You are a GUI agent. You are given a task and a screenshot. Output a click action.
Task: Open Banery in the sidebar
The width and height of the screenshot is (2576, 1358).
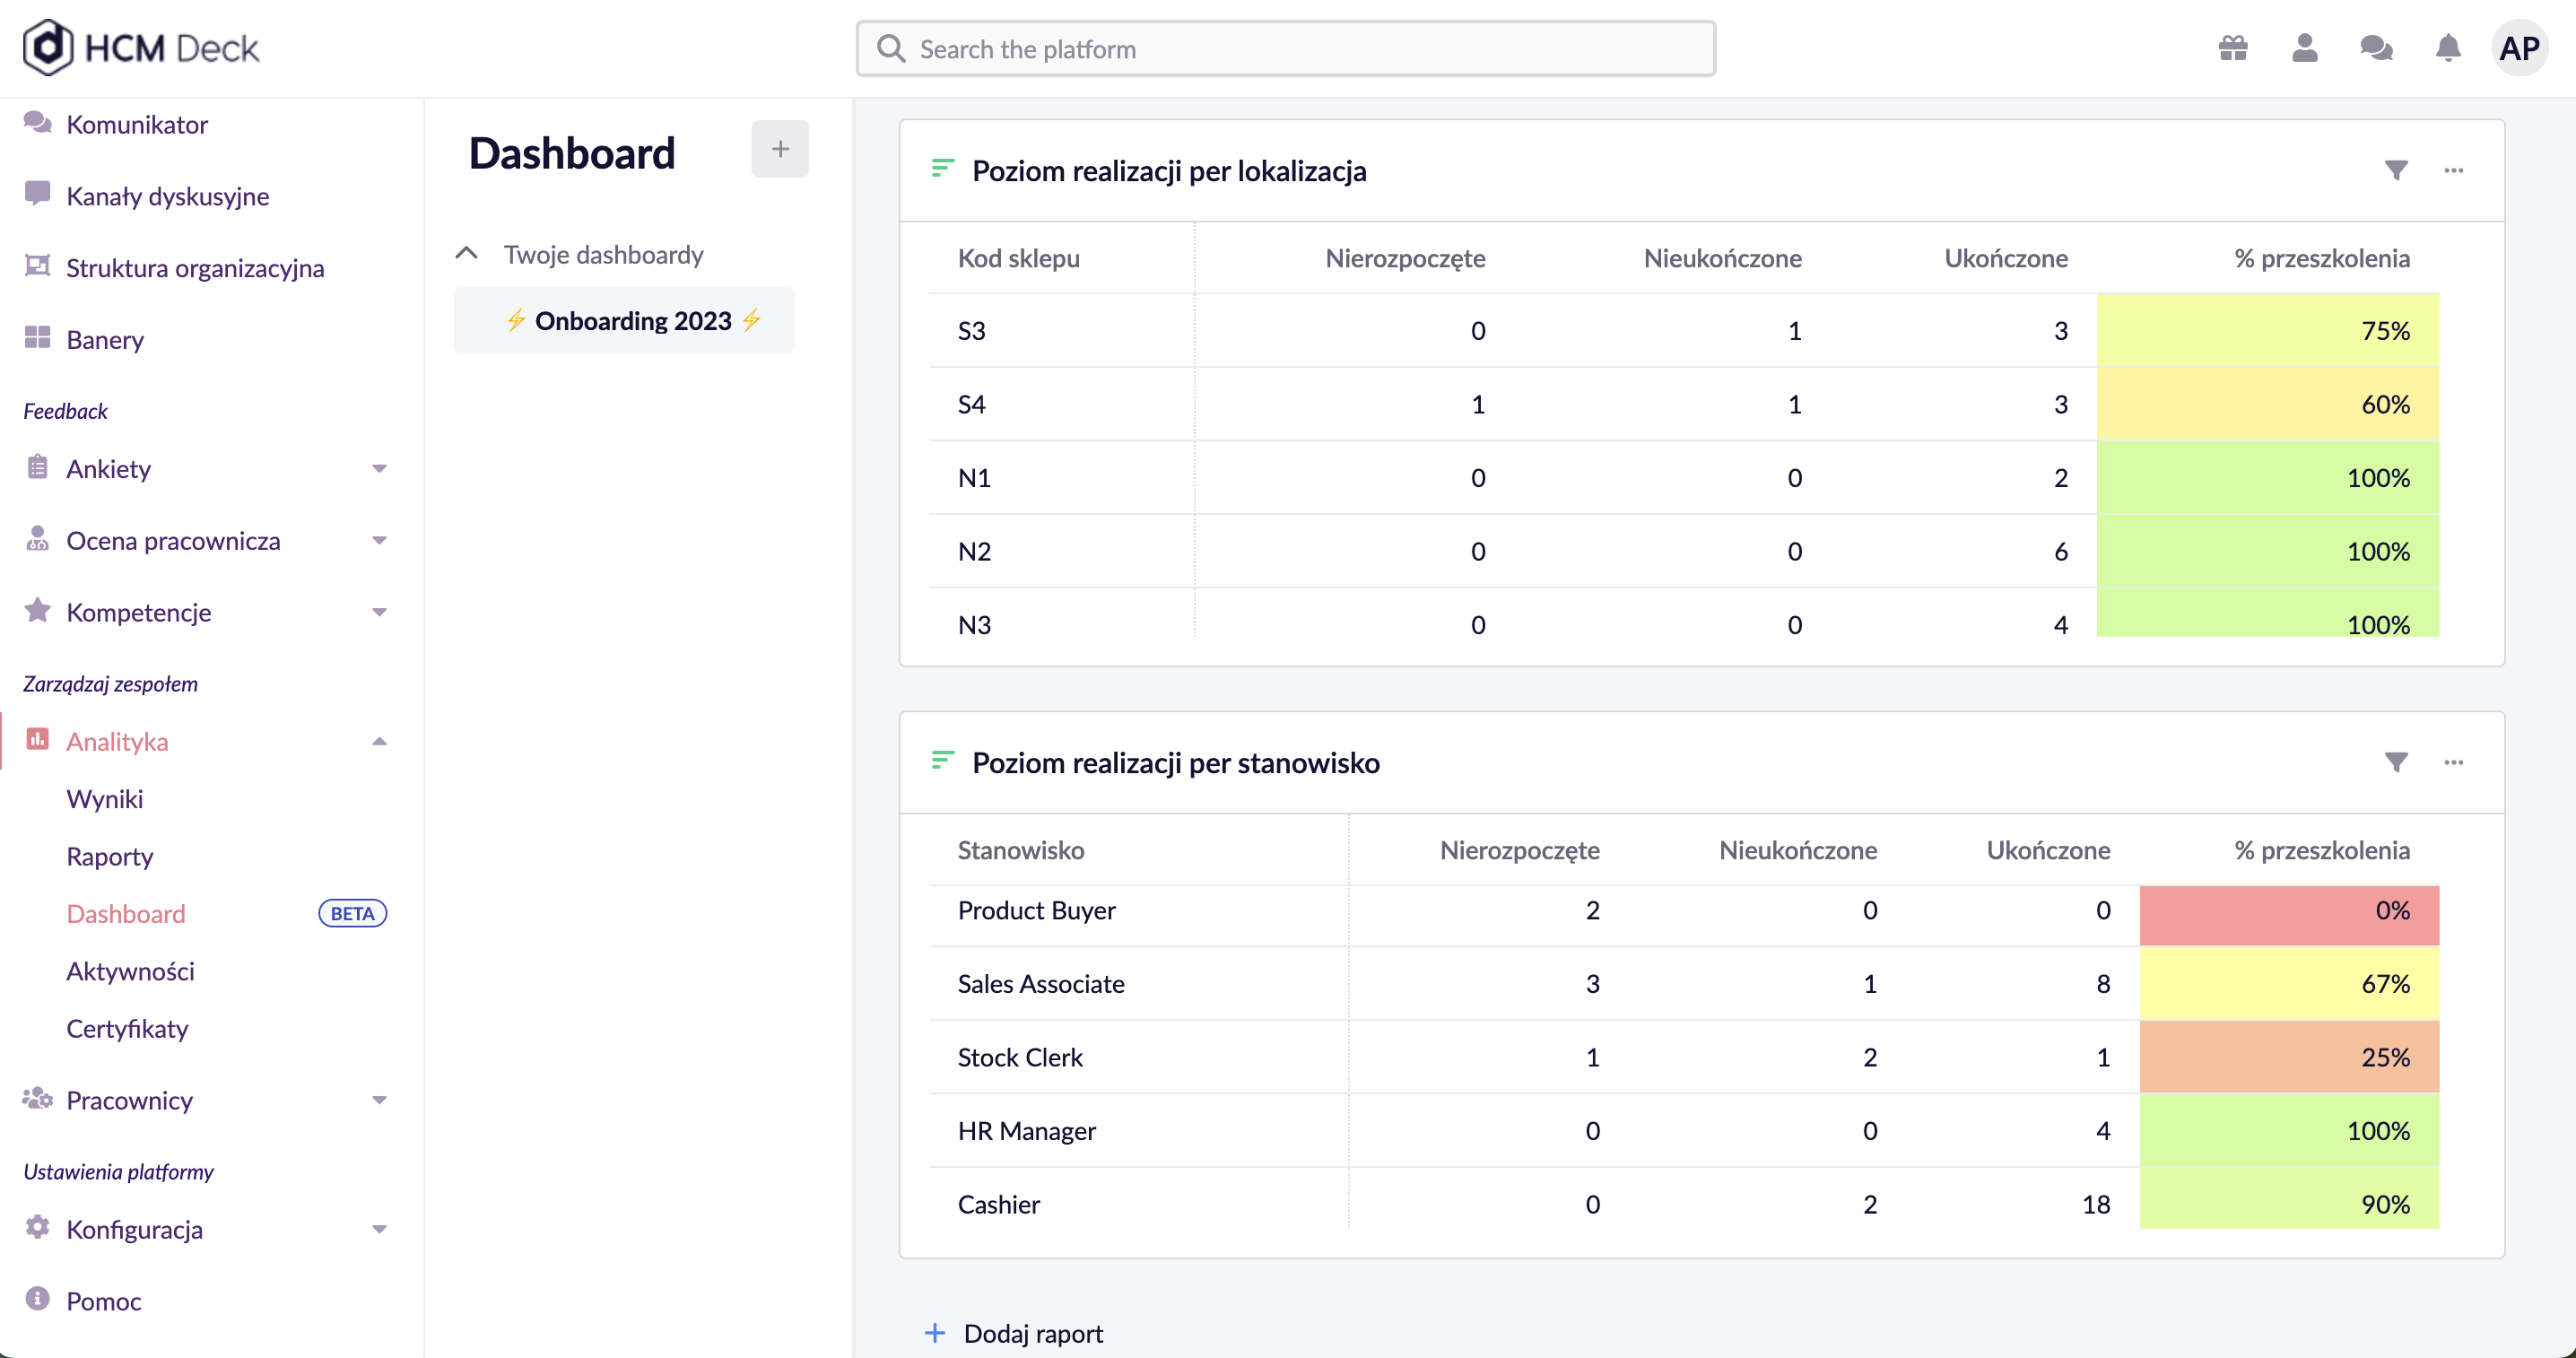tap(105, 340)
